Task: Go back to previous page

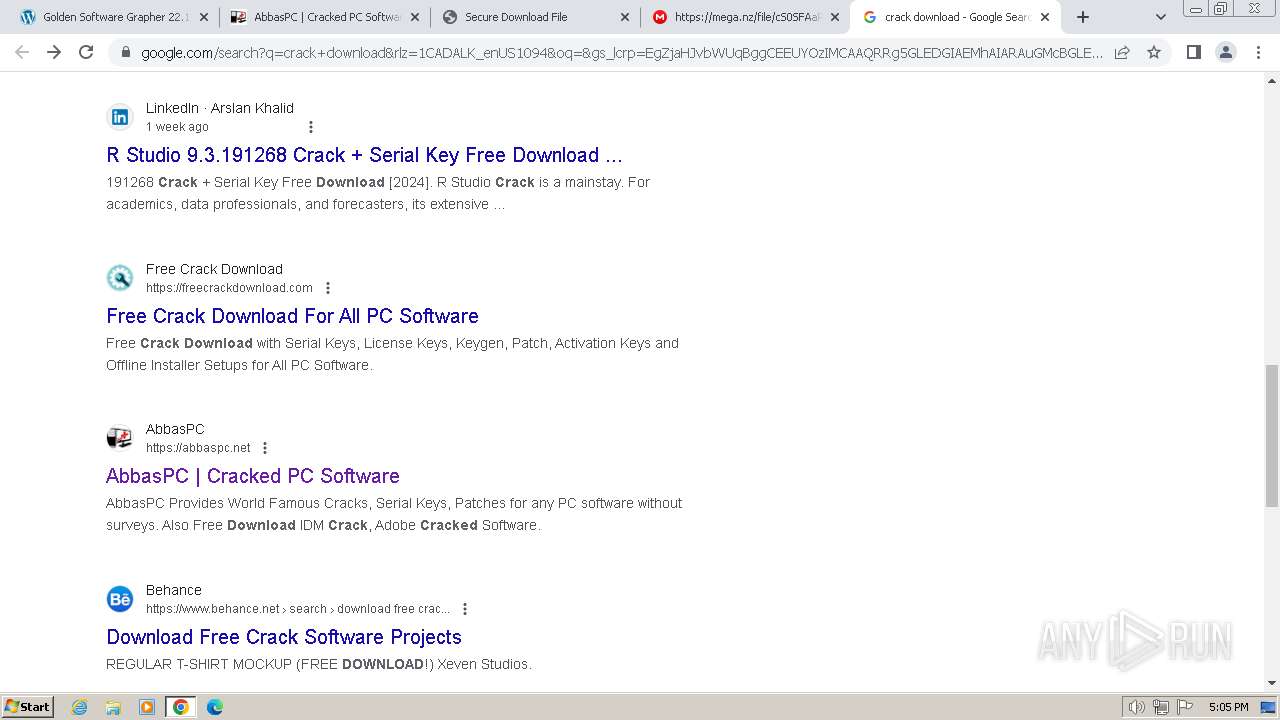Action: tap(22, 52)
